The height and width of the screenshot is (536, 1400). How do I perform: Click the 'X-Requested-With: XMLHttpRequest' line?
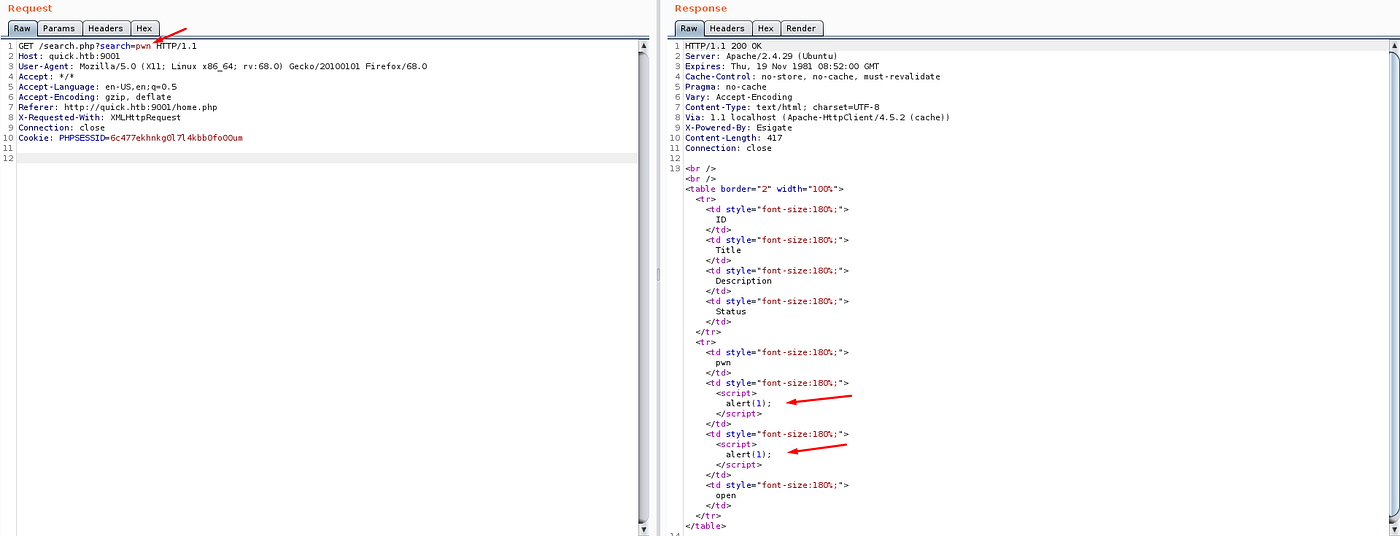[99, 117]
